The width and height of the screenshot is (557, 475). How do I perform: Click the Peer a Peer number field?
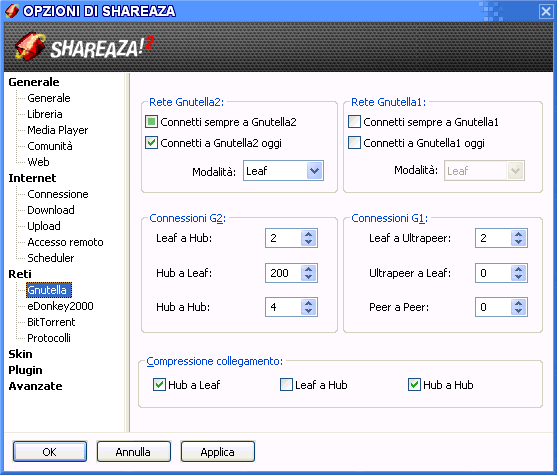pos(493,307)
